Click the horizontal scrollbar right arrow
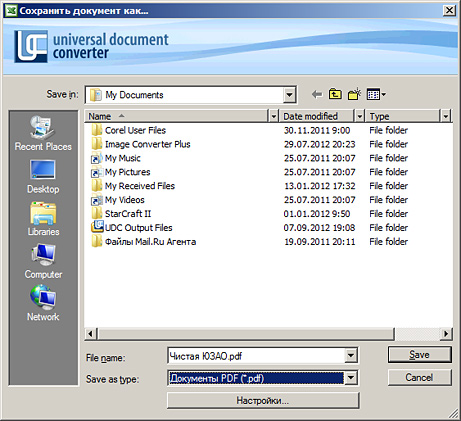This screenshot has width=461, height=421. pyautogui.click(x=446, y=333)
